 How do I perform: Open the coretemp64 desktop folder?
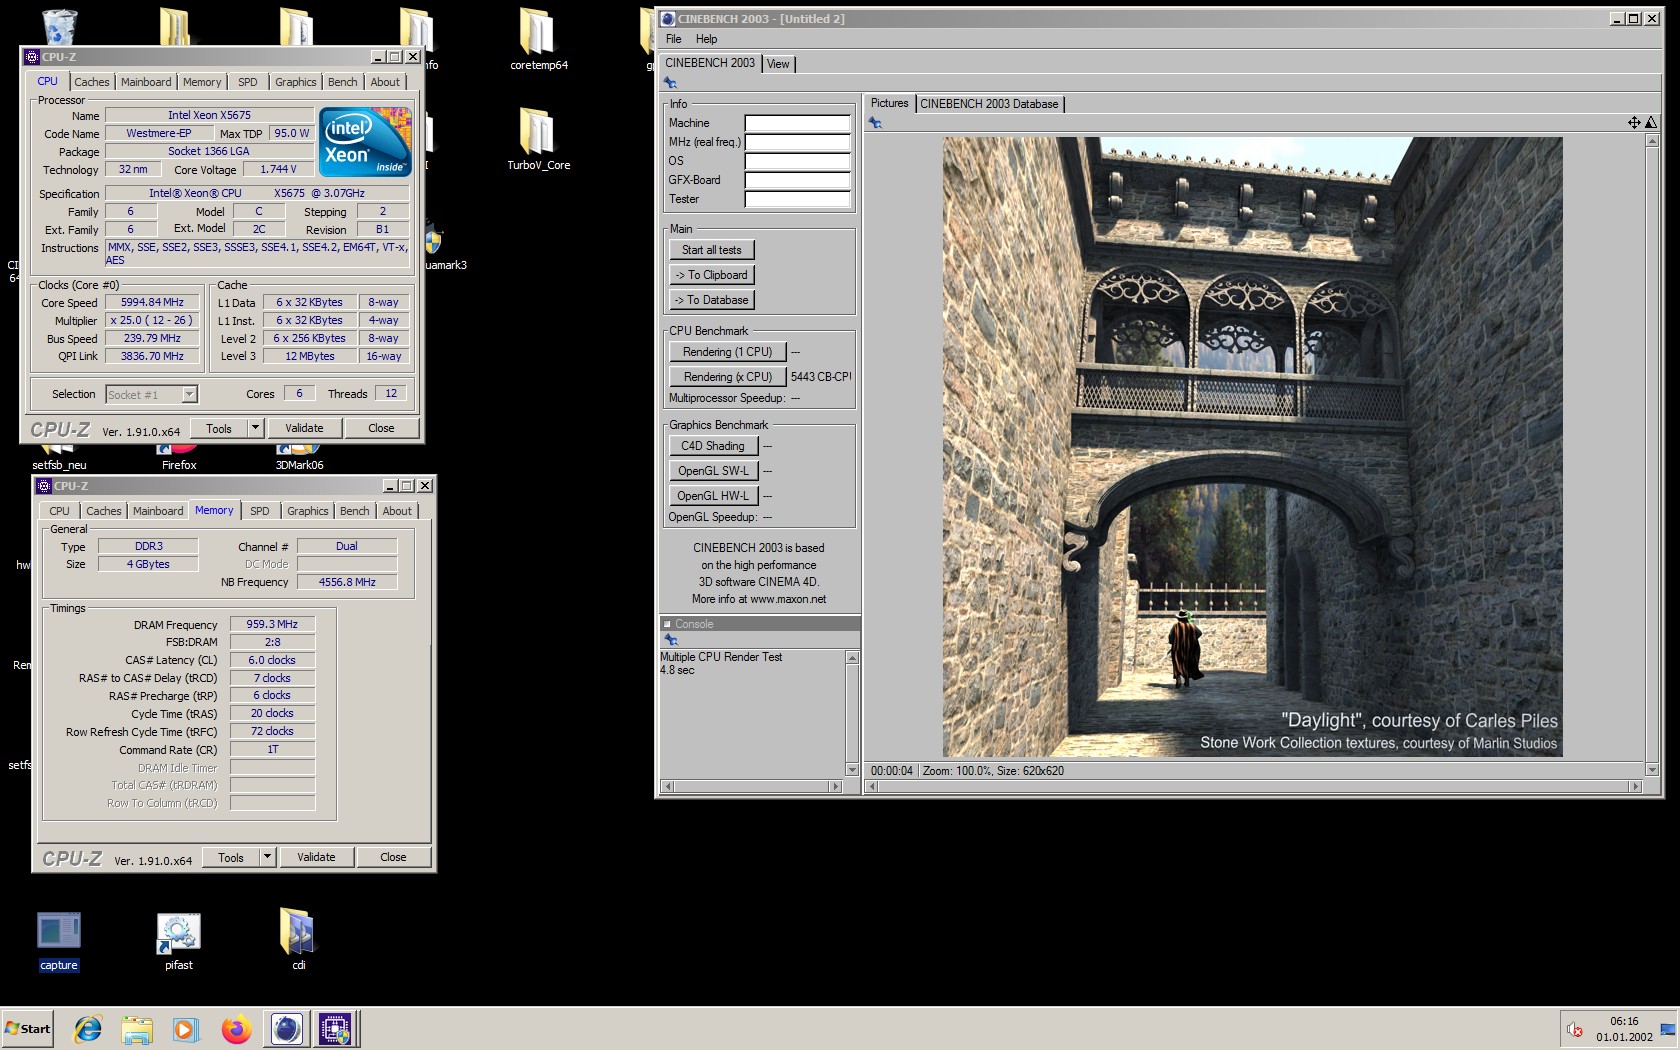pyautogui.click(x=538, y=38)
